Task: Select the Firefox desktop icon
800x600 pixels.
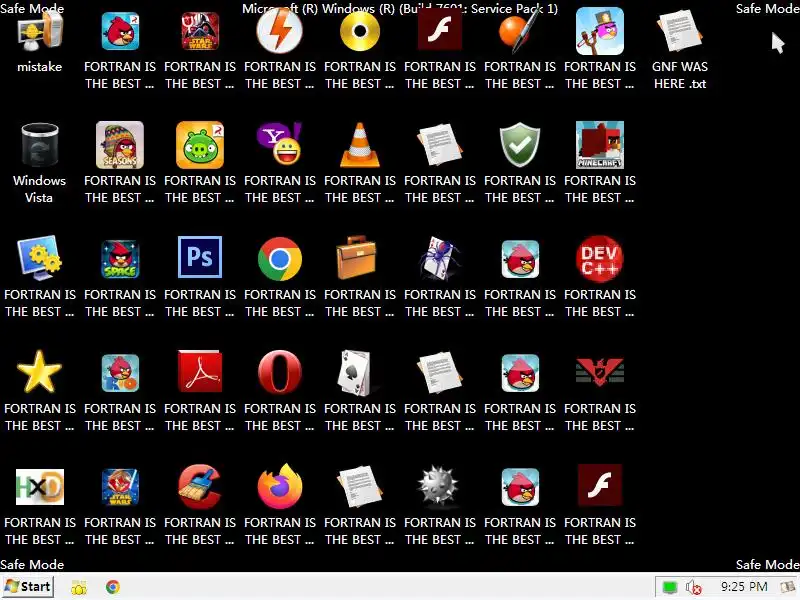Action: 280,486
